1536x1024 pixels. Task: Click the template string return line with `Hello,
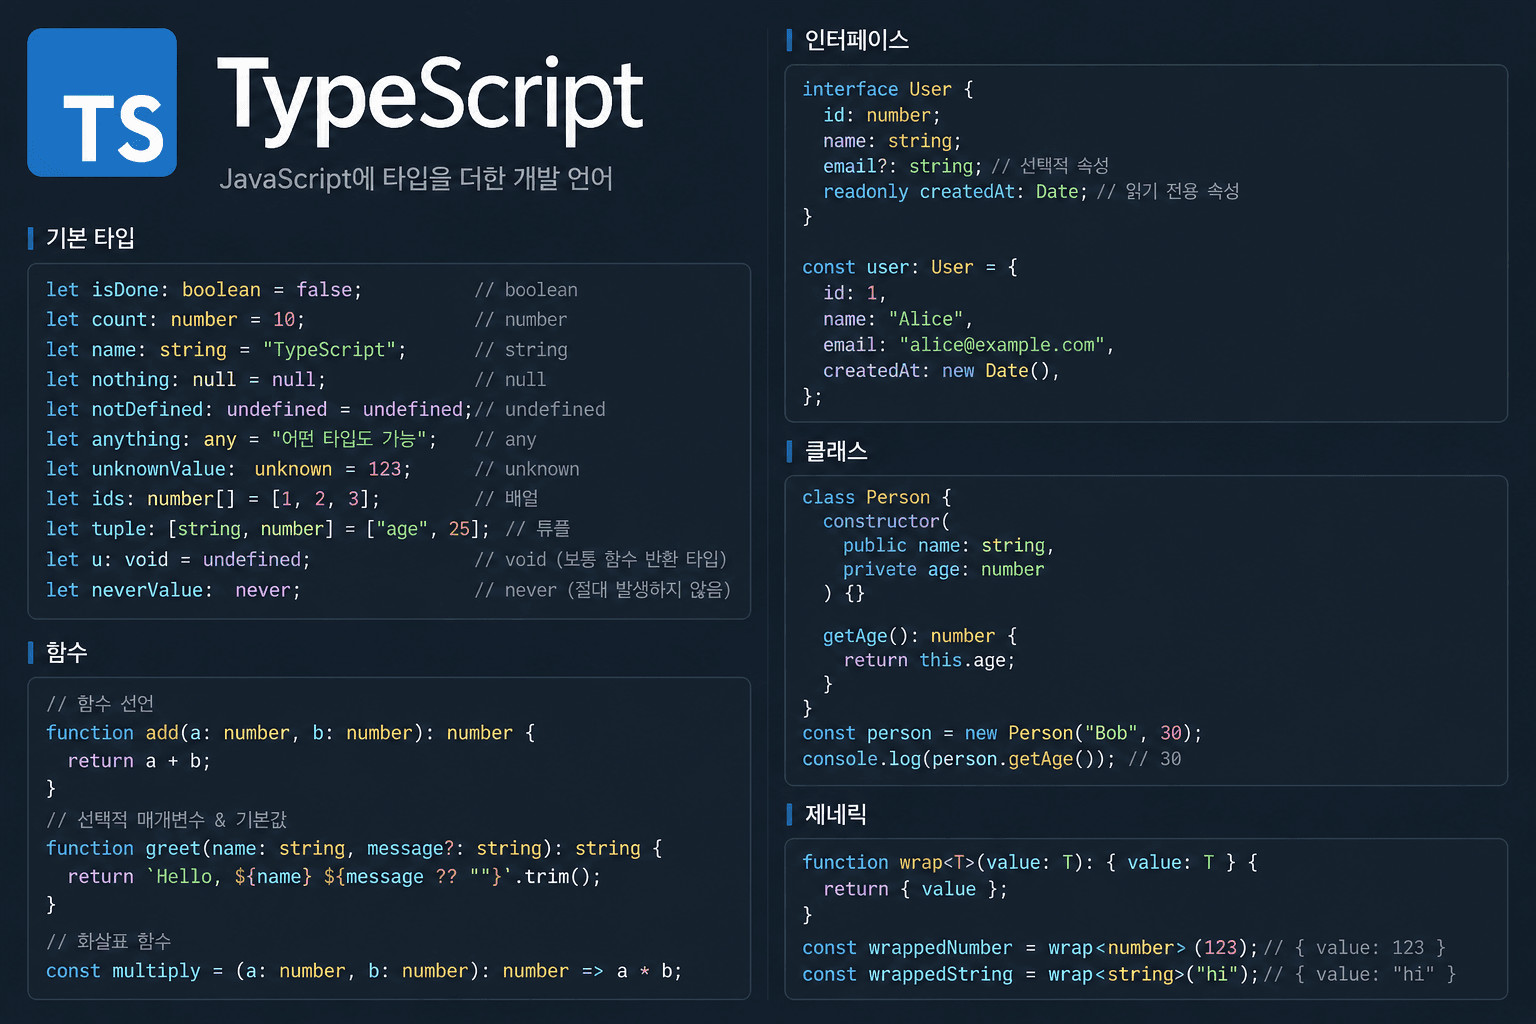(x=334, y=877)
